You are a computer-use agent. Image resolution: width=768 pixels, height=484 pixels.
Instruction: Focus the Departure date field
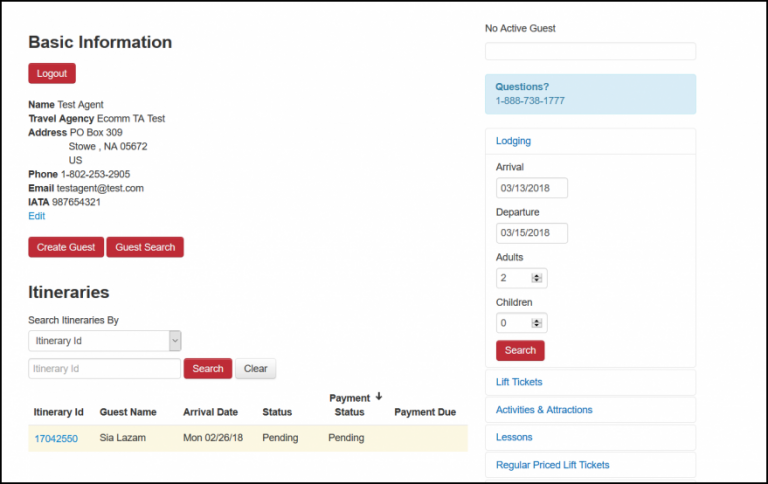(532, 233)
